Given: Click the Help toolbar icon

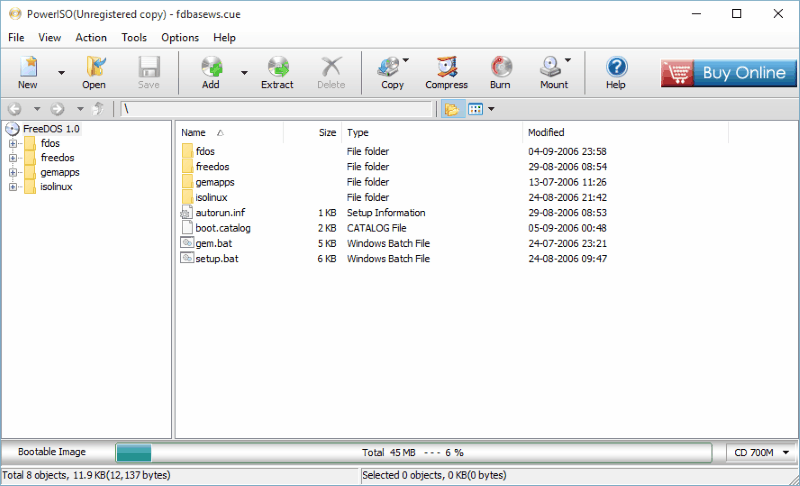Looking at the screenshot, I should pos(616,72).
